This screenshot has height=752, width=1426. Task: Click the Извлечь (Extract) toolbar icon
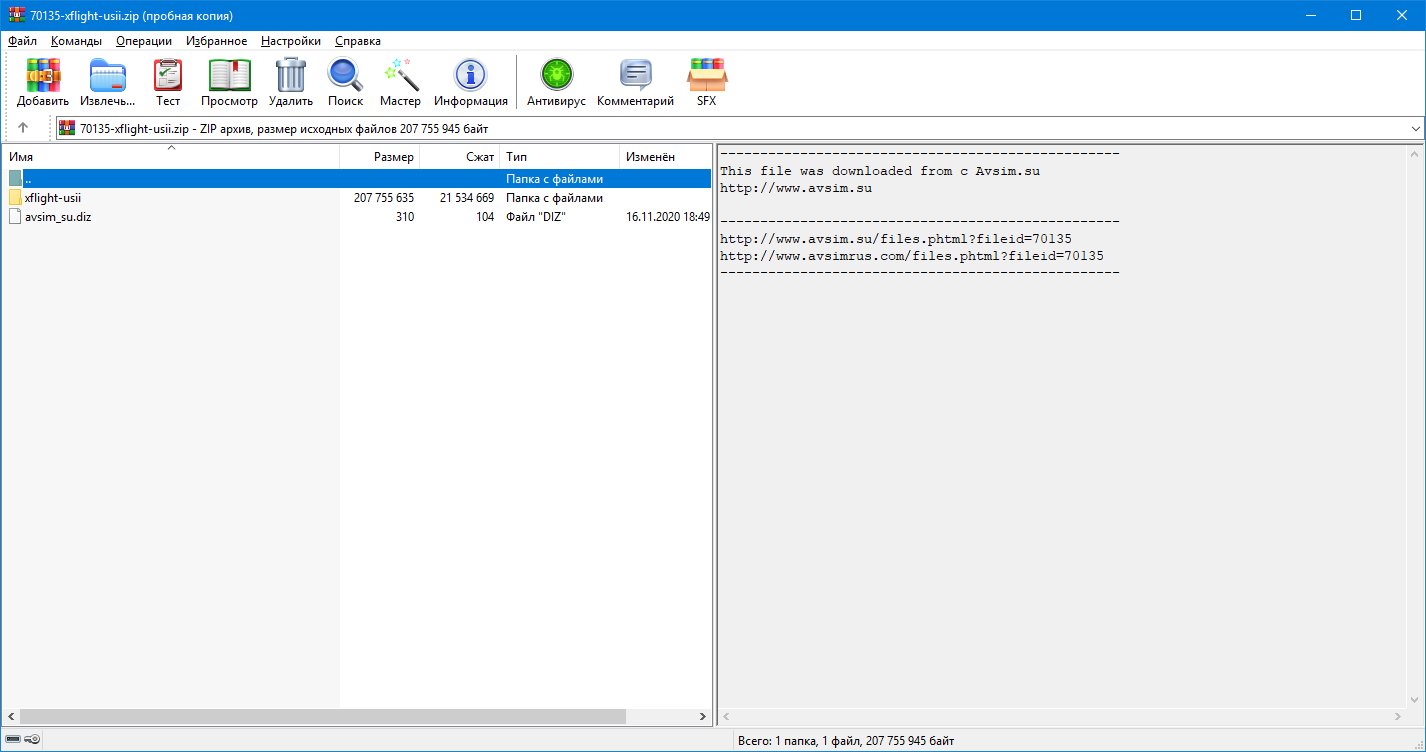click(x=107, y=76)
